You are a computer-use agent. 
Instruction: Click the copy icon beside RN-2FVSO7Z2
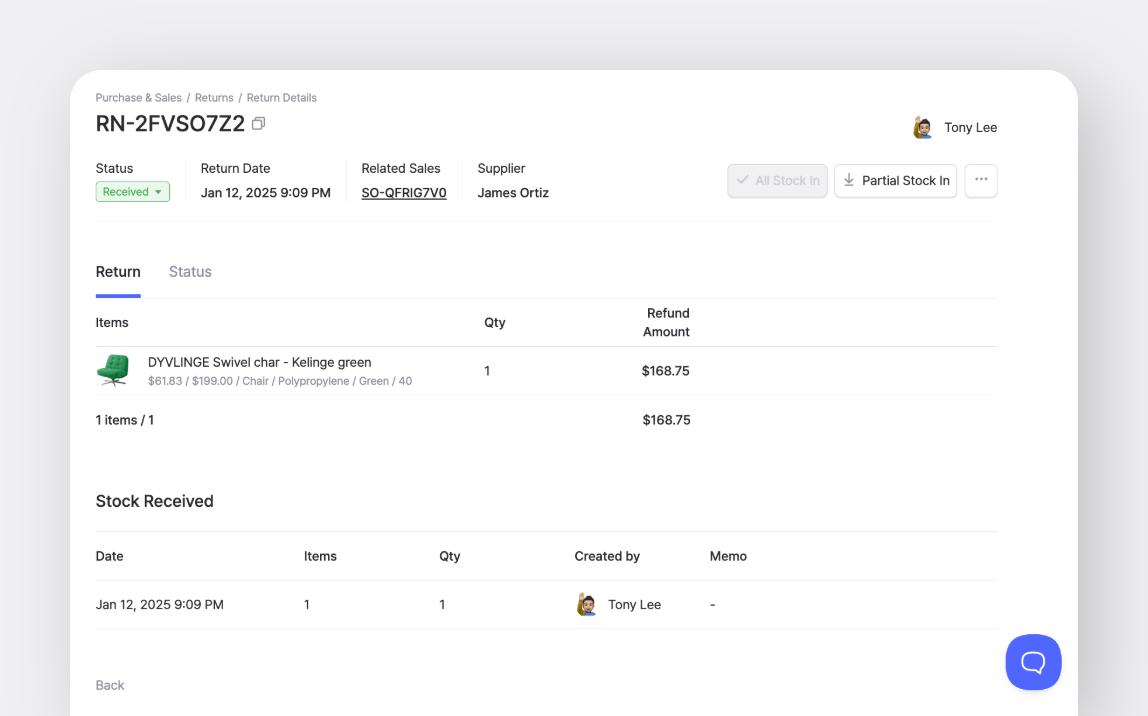tap(258, 122)
